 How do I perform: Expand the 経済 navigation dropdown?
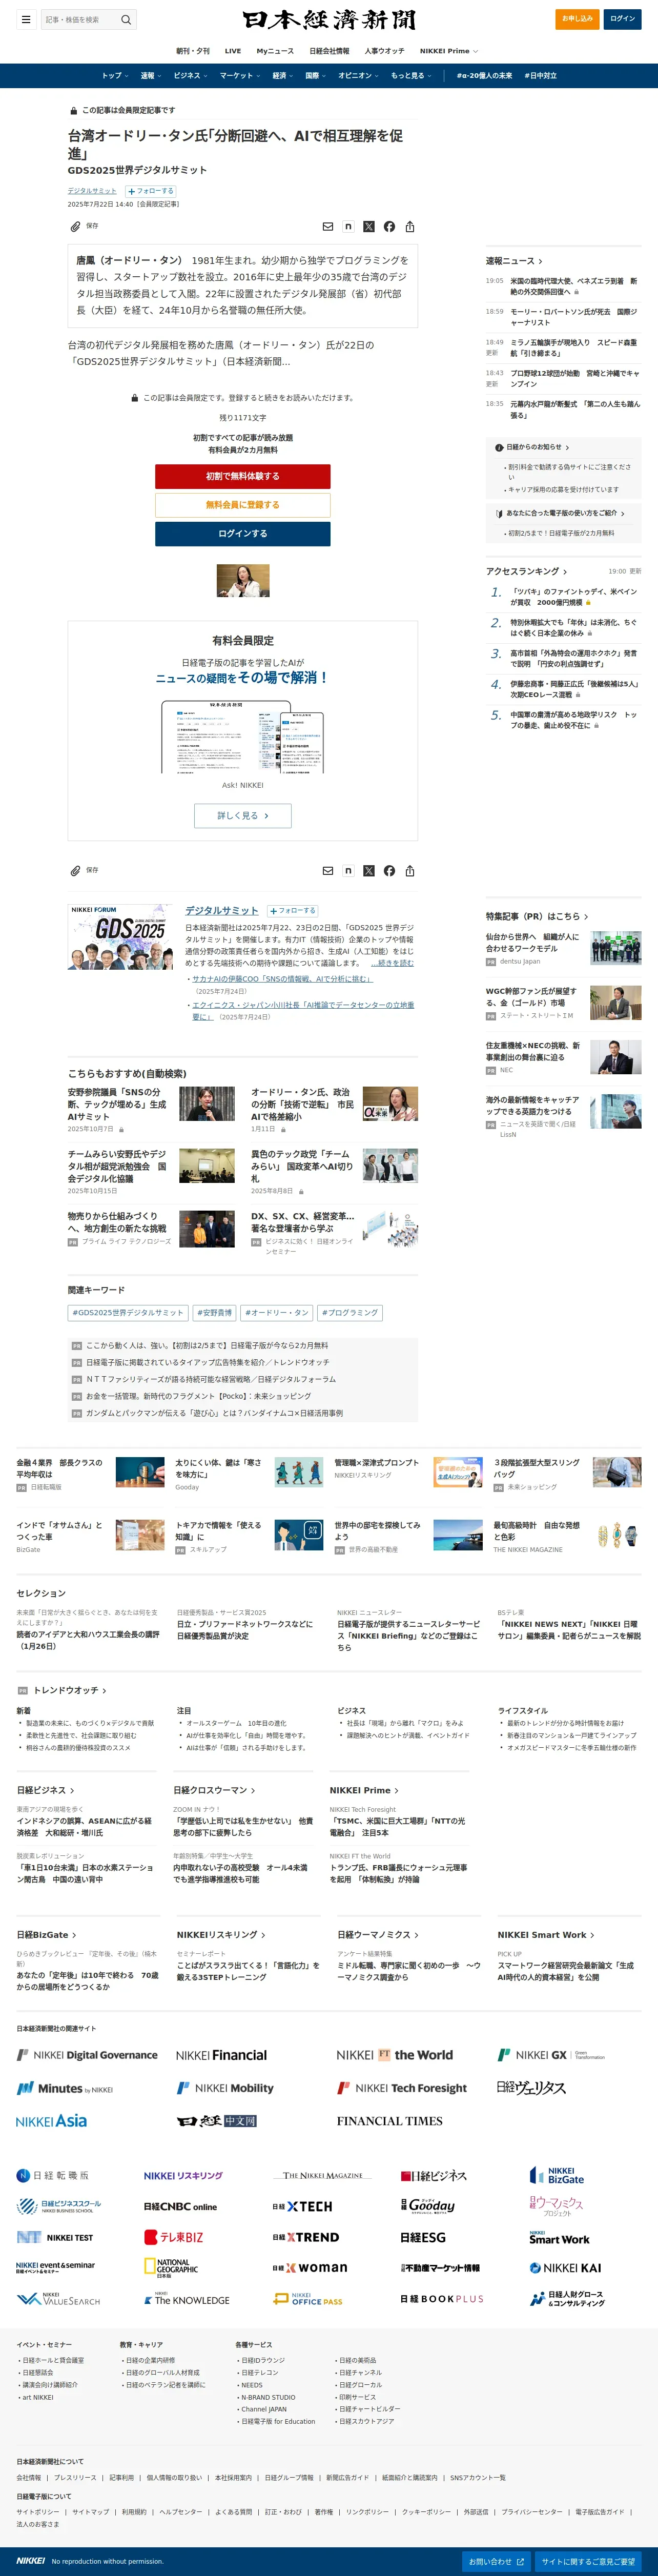[283, 76]
